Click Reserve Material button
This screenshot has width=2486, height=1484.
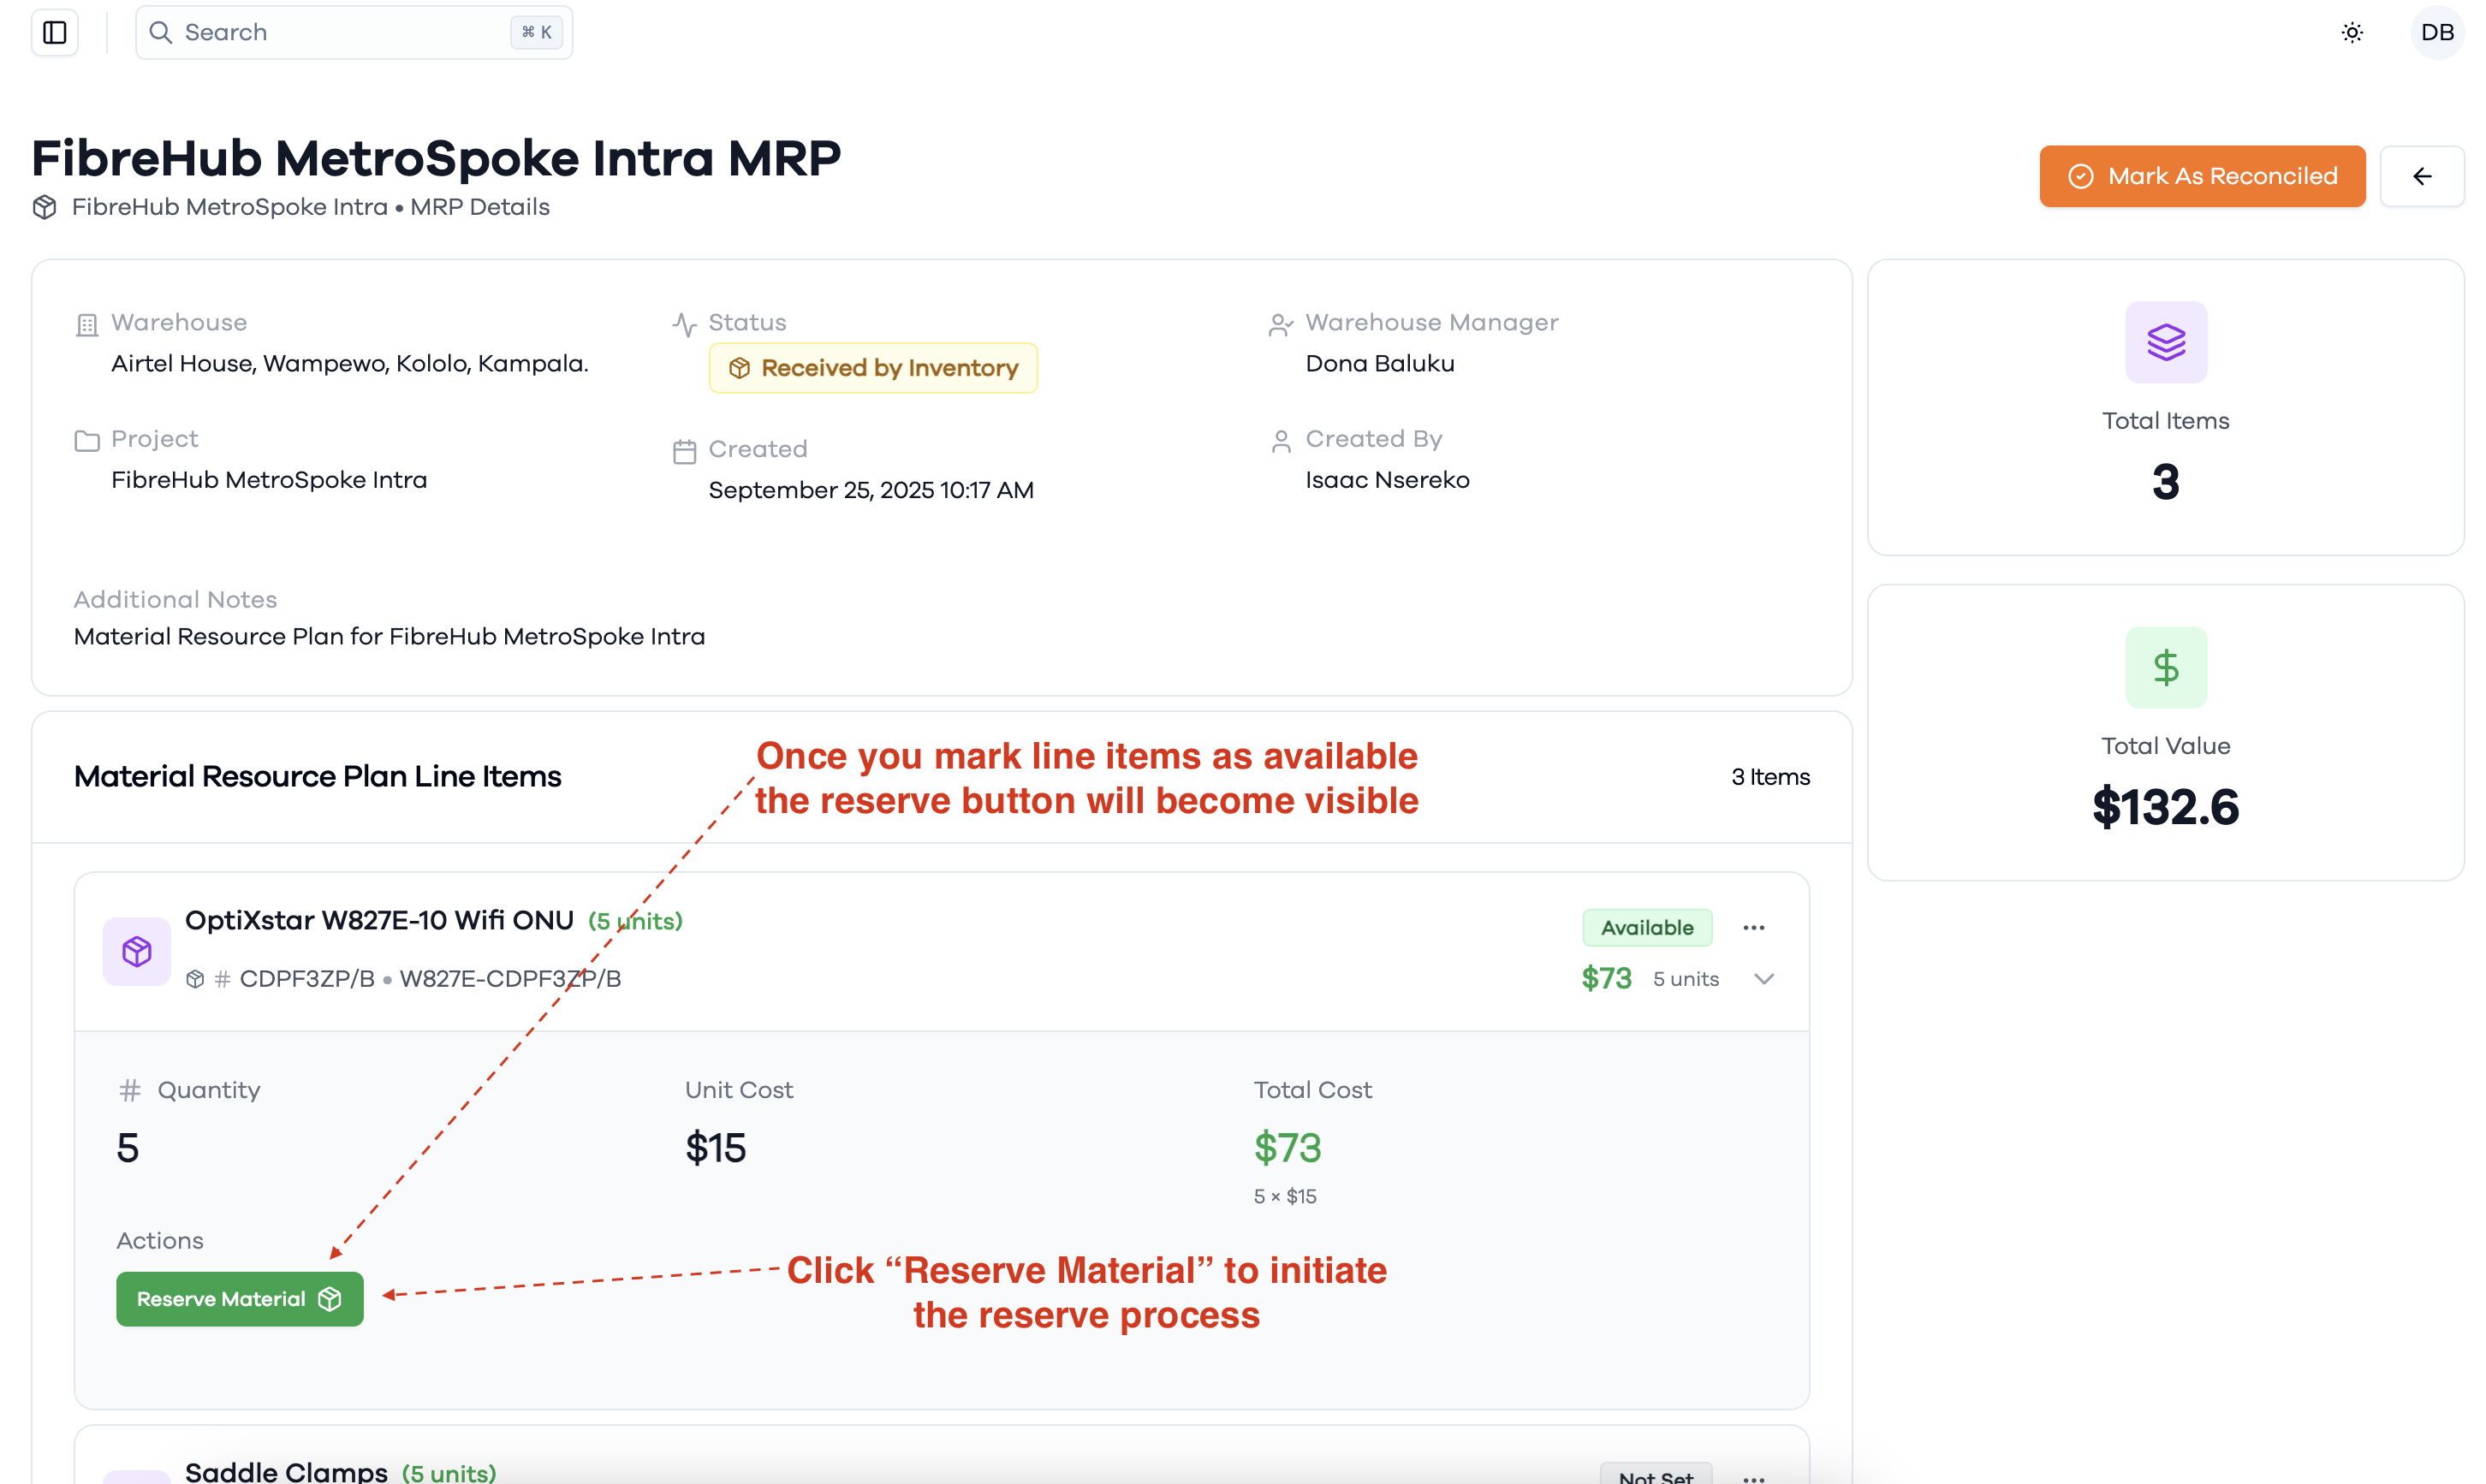[240, 1299]
